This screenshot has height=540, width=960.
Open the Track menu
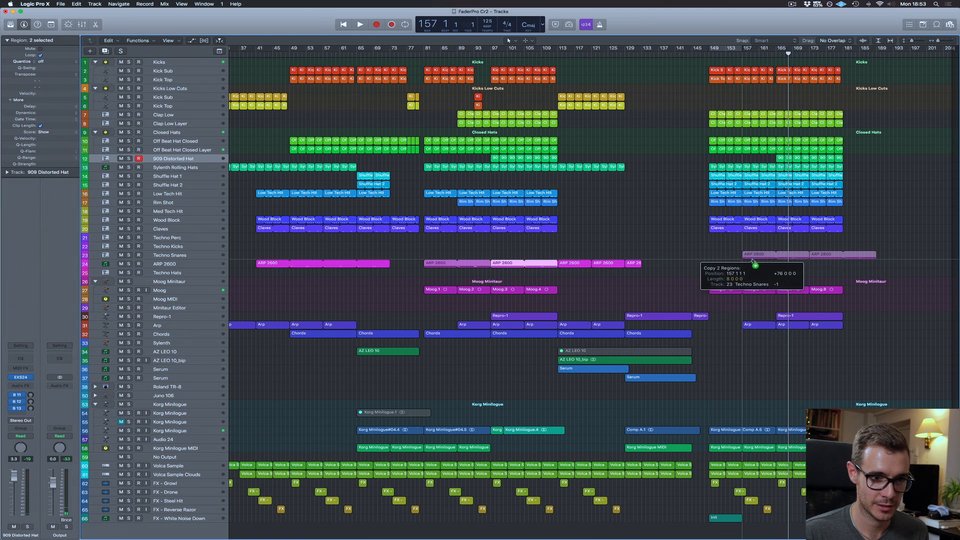(94, 4)
